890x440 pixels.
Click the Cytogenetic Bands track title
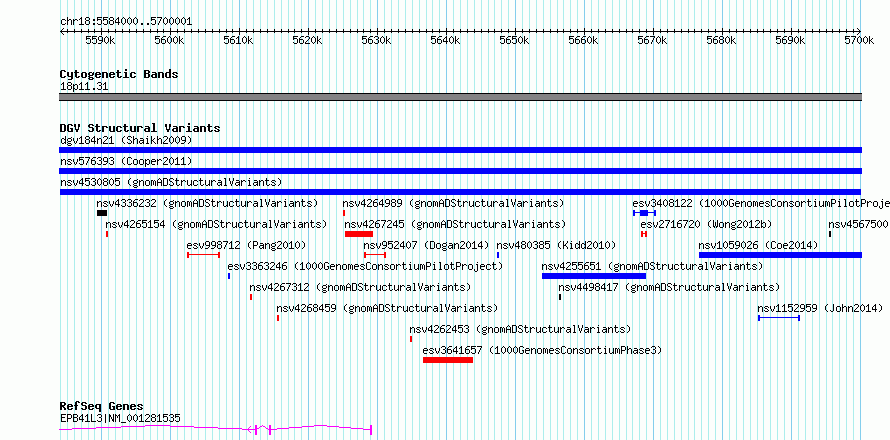119,74
